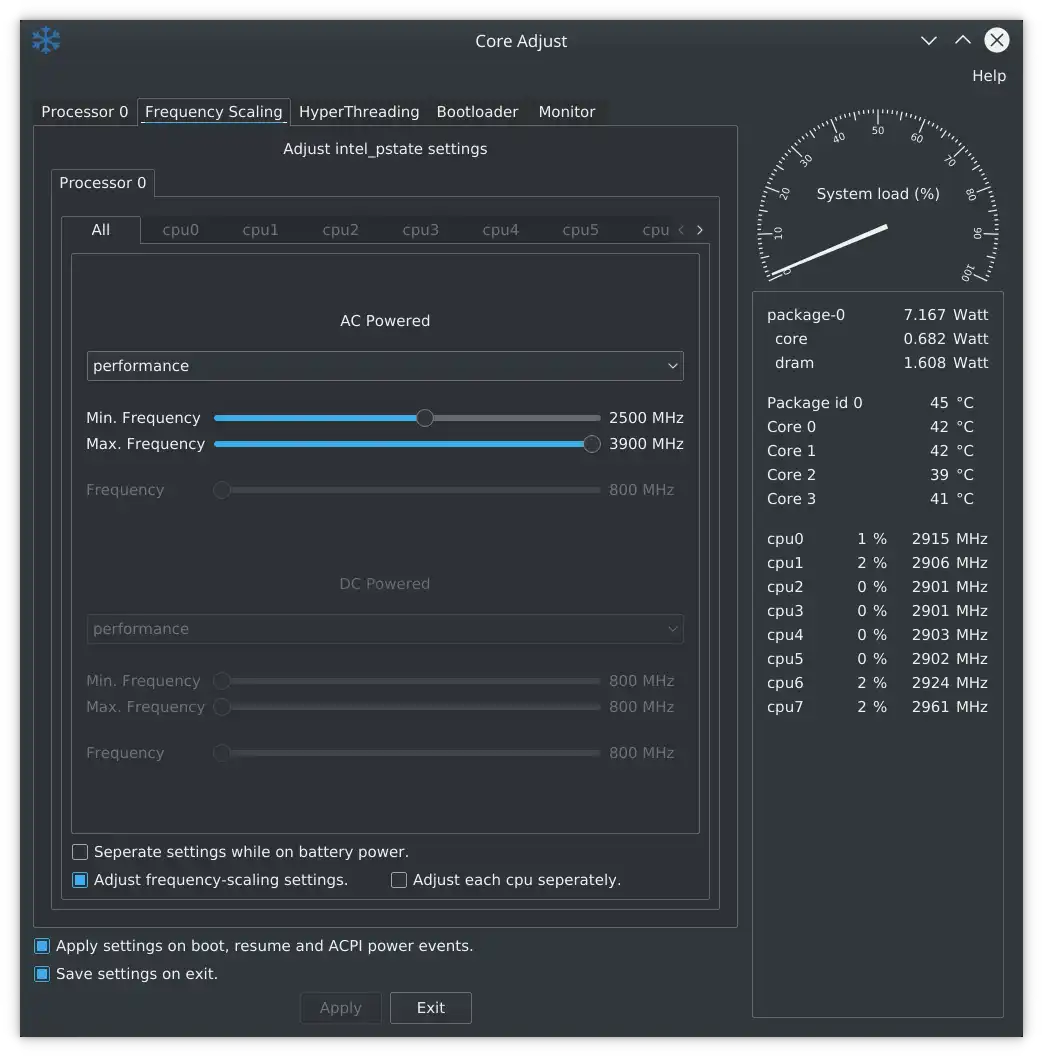The height and width of the screenshot is (1057, 1043).
Task: Select the cpu5 tab
Action: (x=580, y=230)
